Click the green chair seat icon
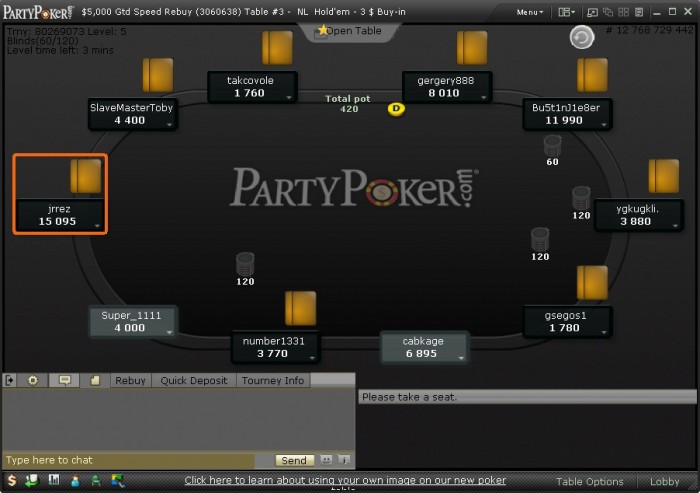Screen dimensions: 700x493 click(96, 481)
